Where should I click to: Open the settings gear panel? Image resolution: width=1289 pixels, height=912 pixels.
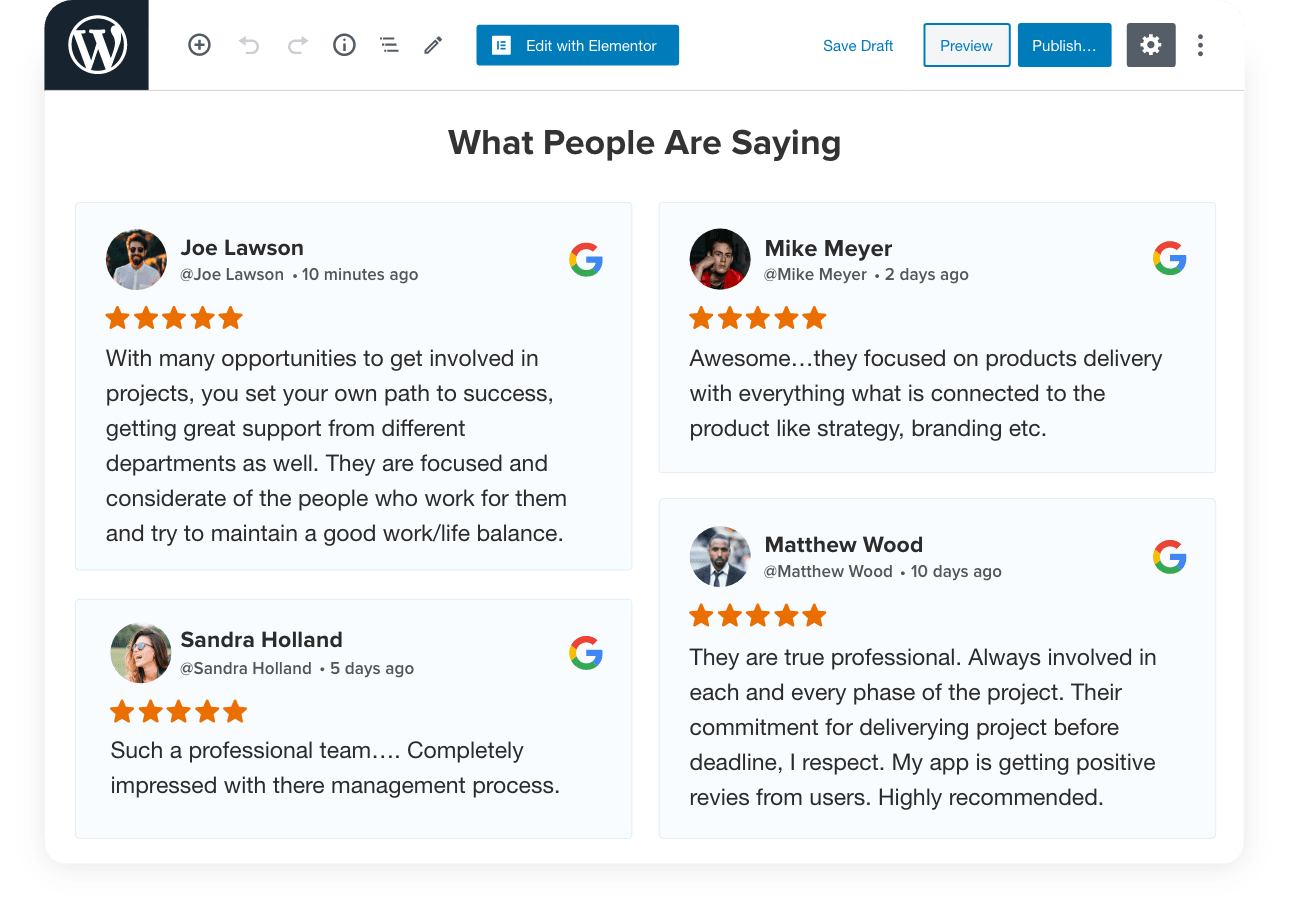click(1151, 45)
